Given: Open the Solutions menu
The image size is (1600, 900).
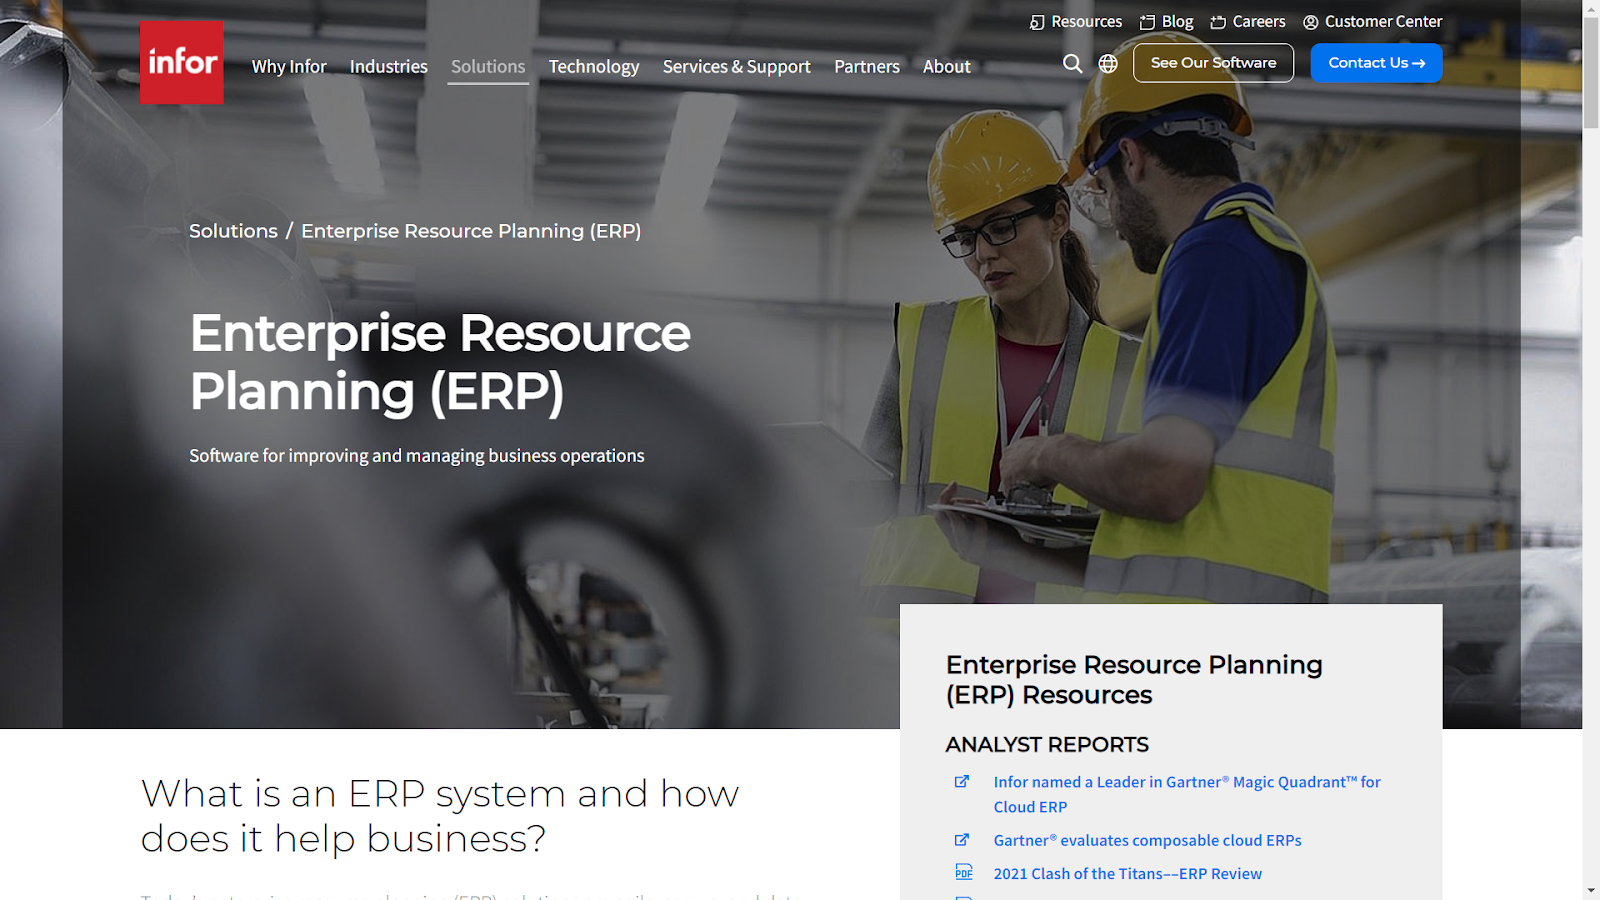Looking at the screenshot, I should point(488,67).
